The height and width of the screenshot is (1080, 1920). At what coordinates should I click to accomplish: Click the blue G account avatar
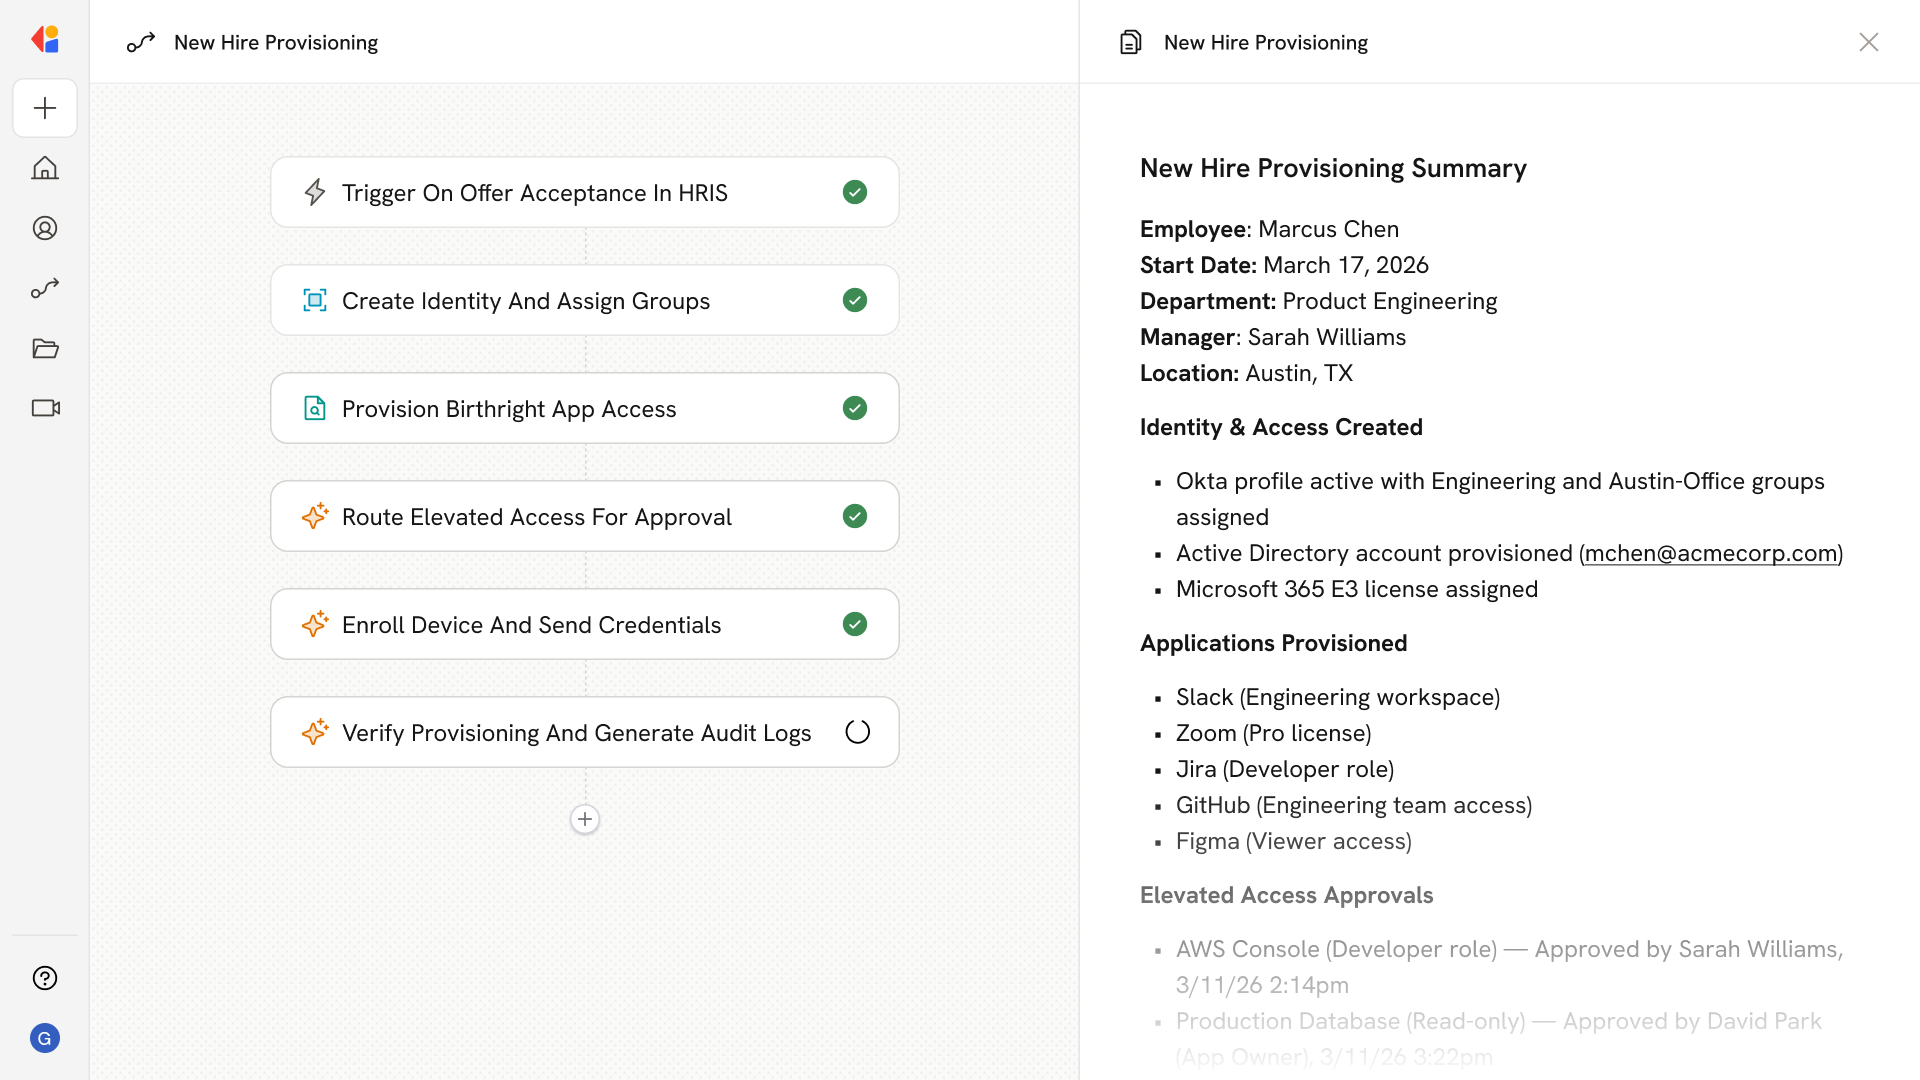pyautogui.click(x=45, y=1038)
